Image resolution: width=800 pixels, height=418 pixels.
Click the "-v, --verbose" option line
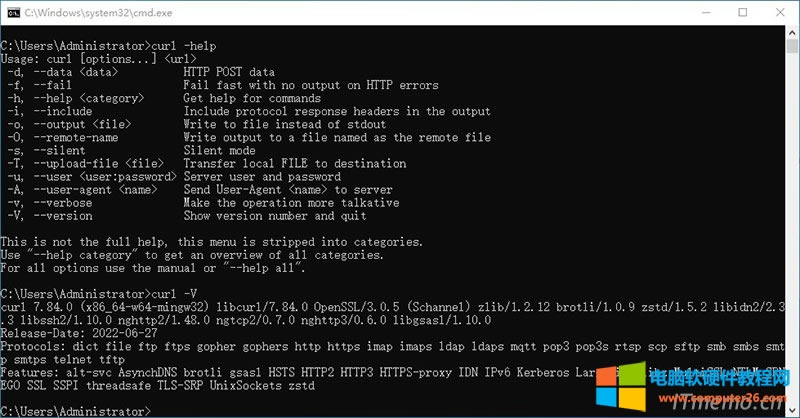click(x=47, y=203)
